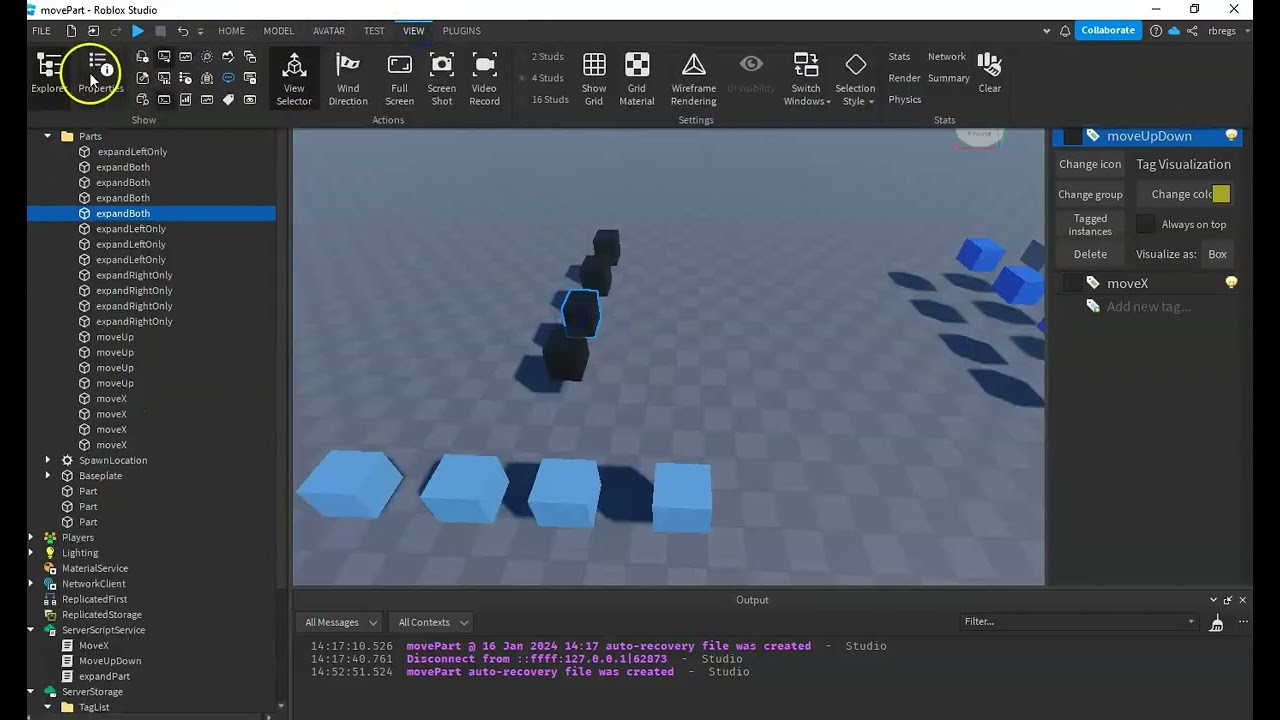Click the New file icon
Screen dimensions: 1280x720
coord(71,31)
